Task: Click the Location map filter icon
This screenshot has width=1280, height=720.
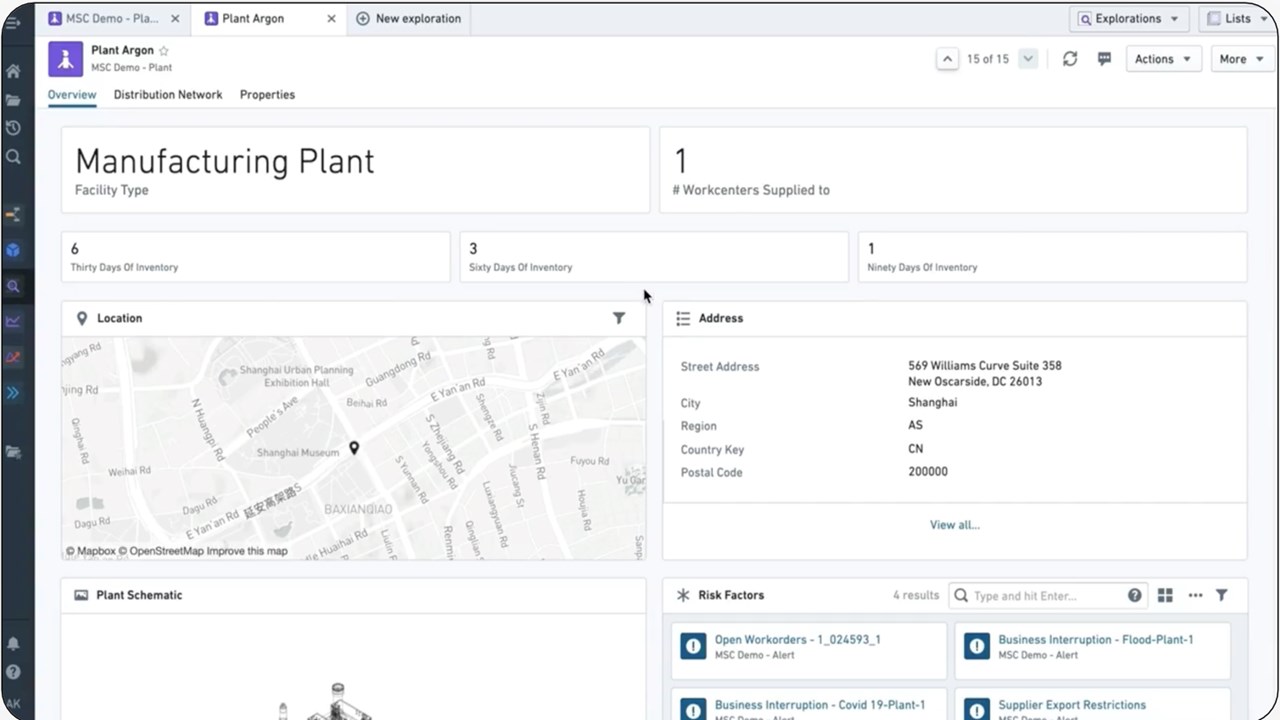Action: [x=619, y=318]
